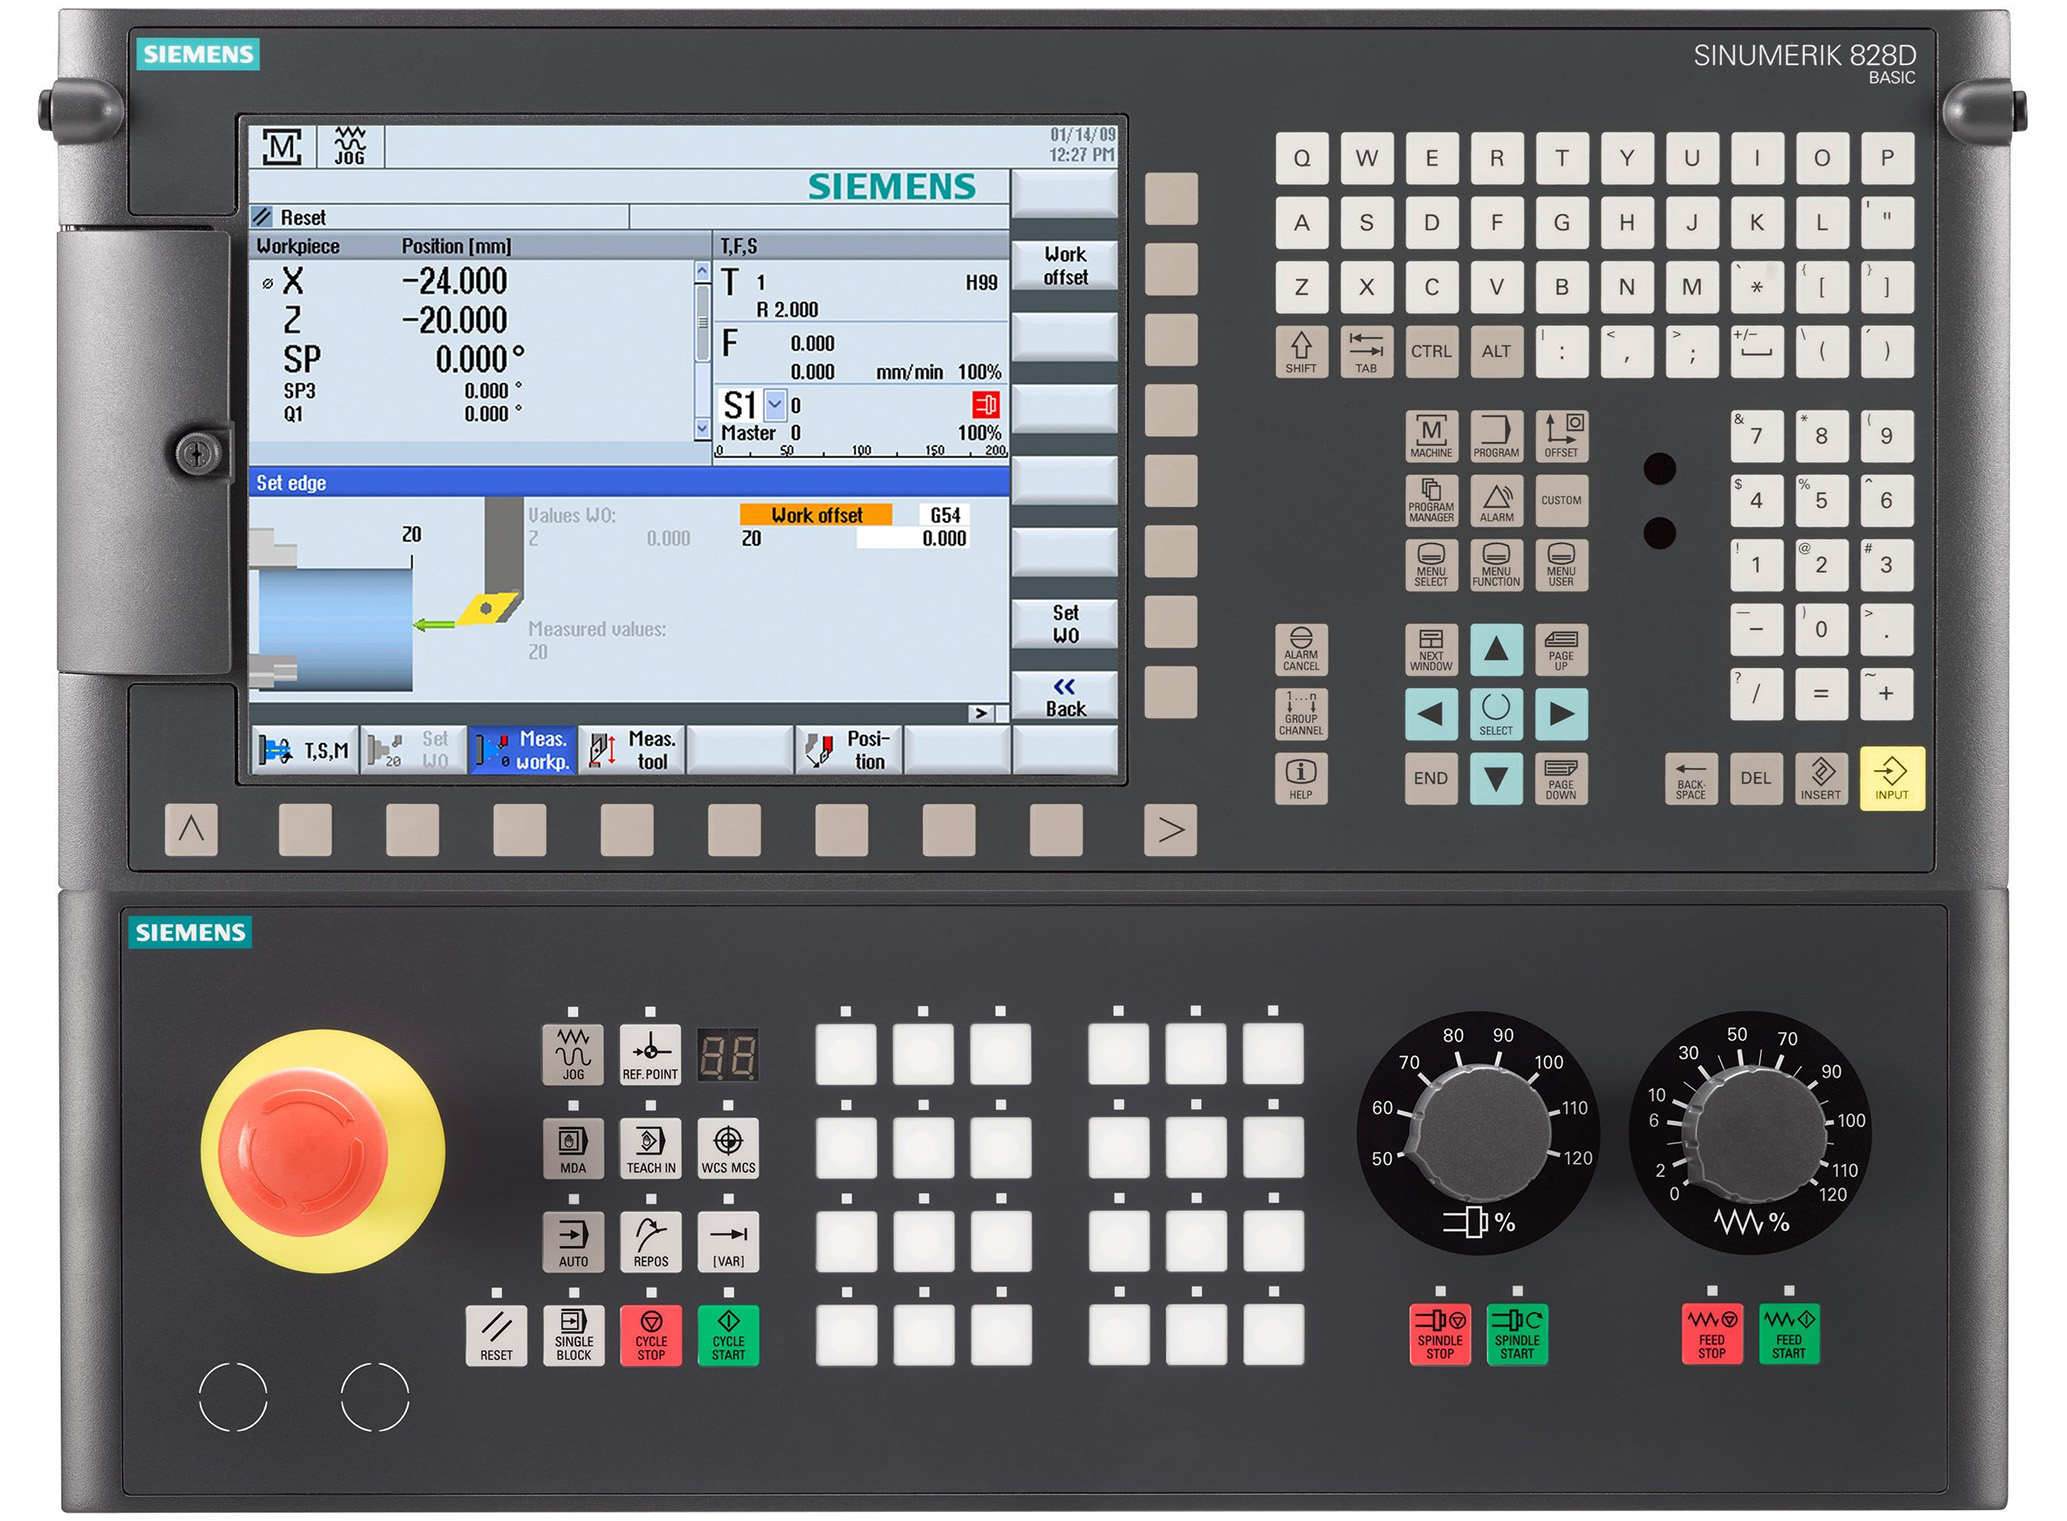
Task: Toggle between WCS and MCS coordinates
Action: (x=730, y=1147)
